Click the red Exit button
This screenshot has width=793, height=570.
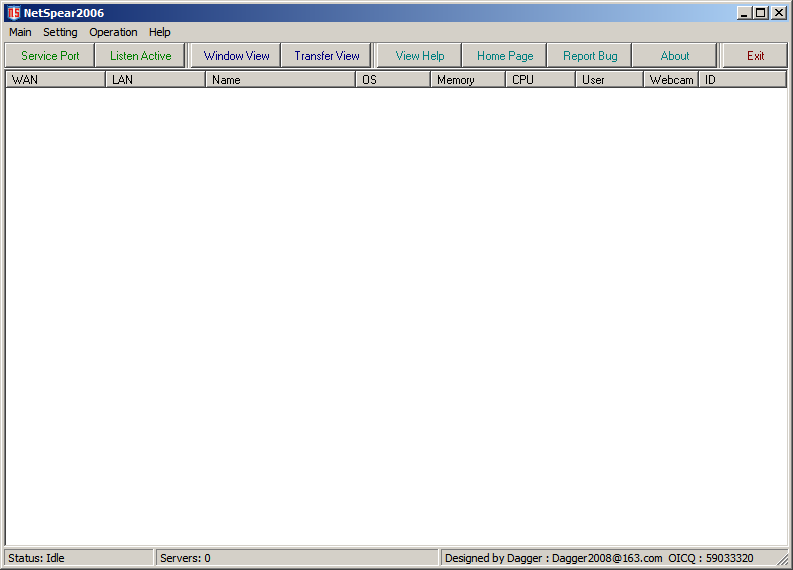[755, 56]
